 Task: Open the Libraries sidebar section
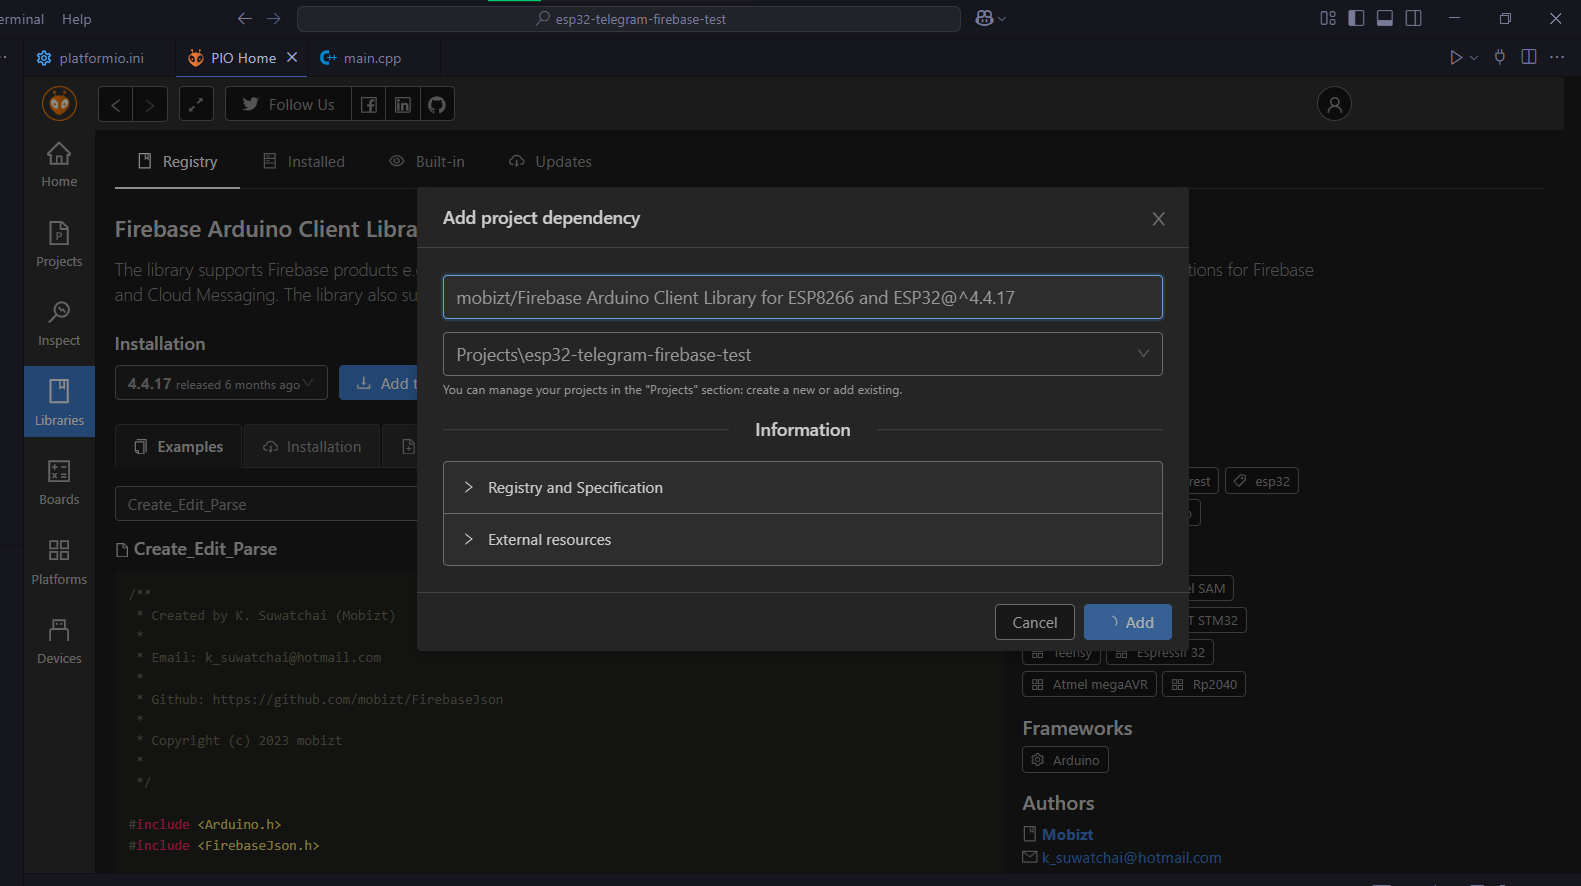pos(59,402)
